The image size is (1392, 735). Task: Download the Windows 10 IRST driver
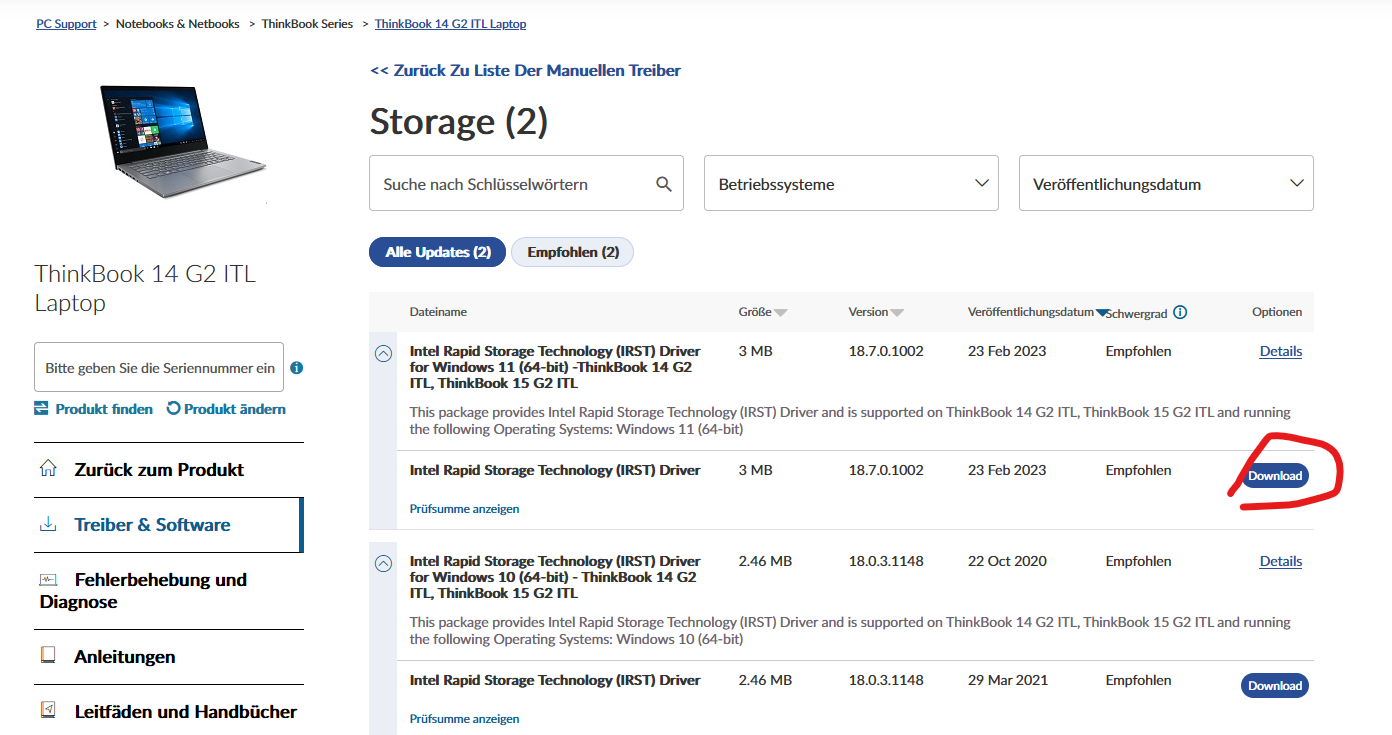click(1275, 686)
